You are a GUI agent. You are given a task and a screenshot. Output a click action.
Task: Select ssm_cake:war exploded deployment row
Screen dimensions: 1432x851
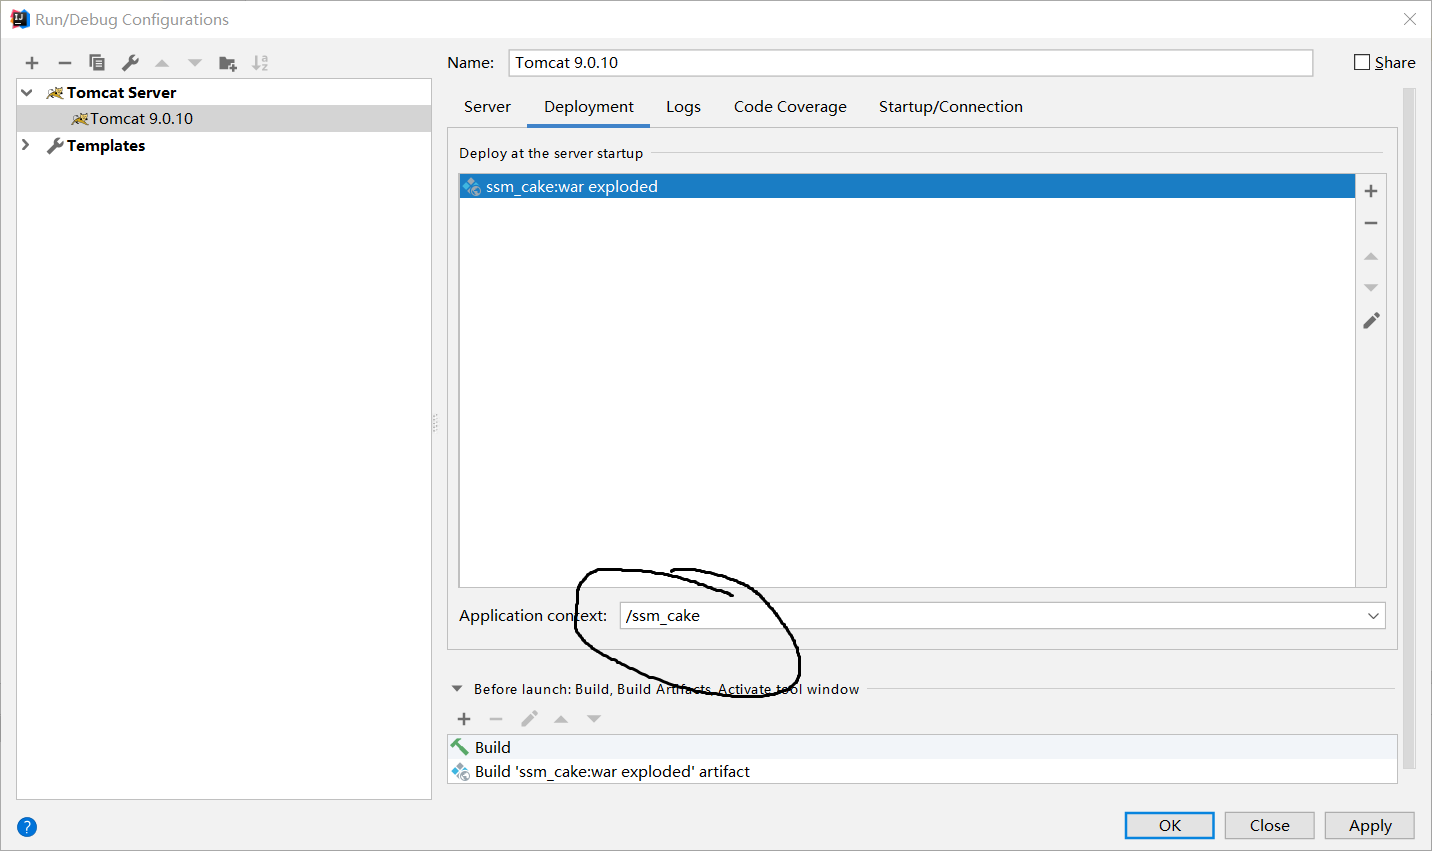pos(907,186)
